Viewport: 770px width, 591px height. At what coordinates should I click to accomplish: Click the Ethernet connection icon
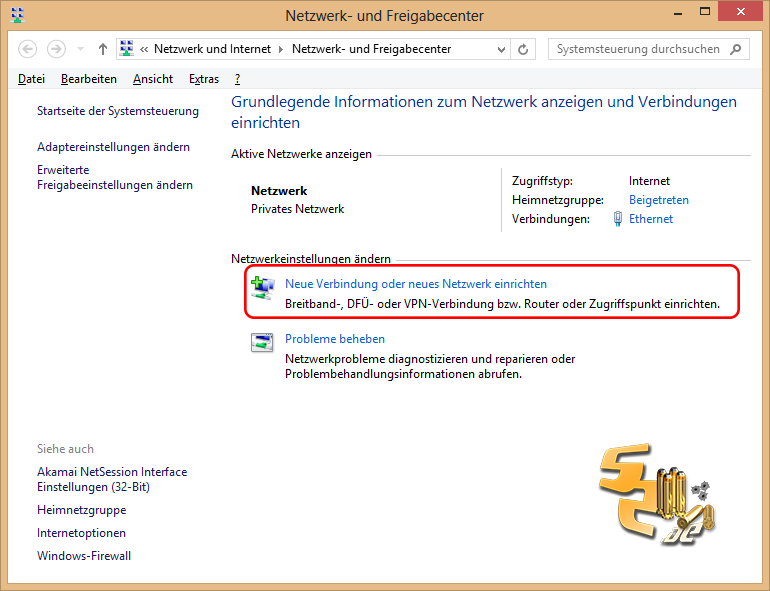618,219
